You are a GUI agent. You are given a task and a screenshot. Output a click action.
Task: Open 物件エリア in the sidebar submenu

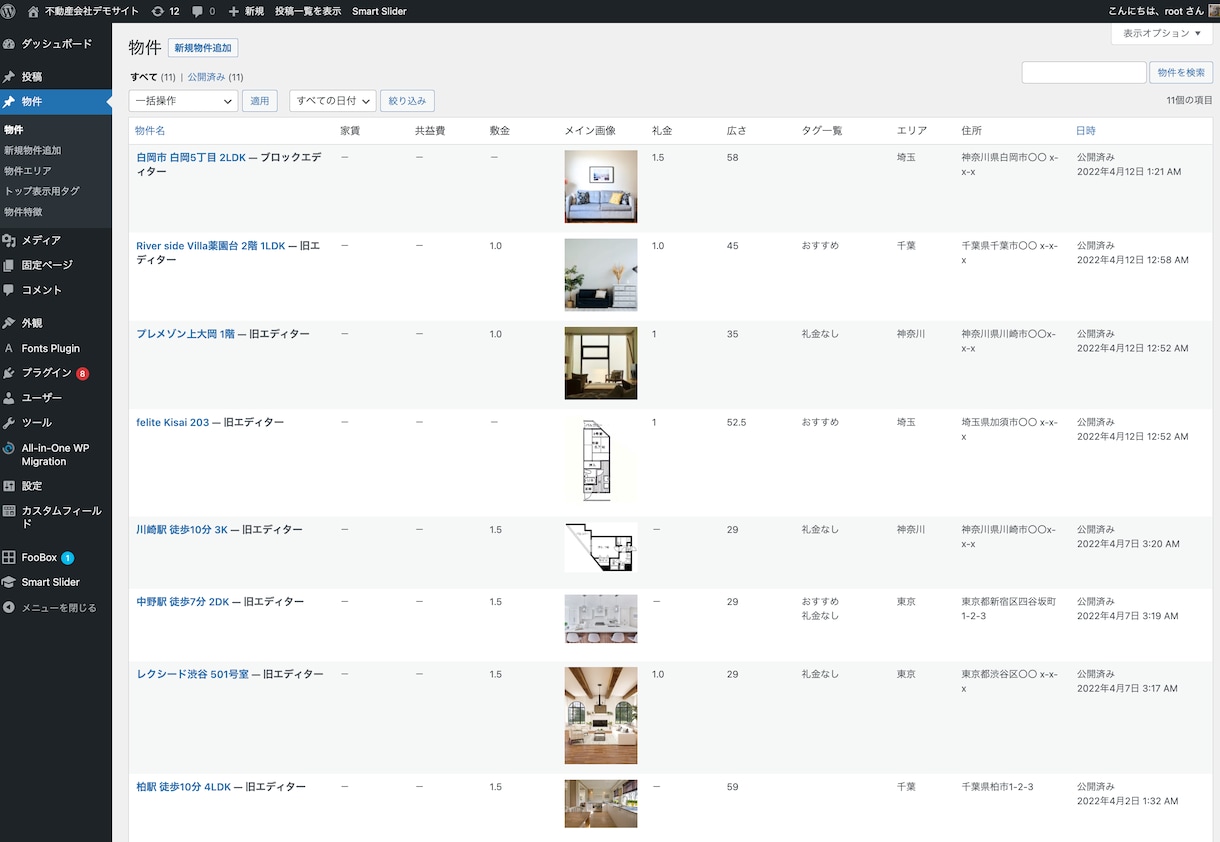(x=28, y=171)
